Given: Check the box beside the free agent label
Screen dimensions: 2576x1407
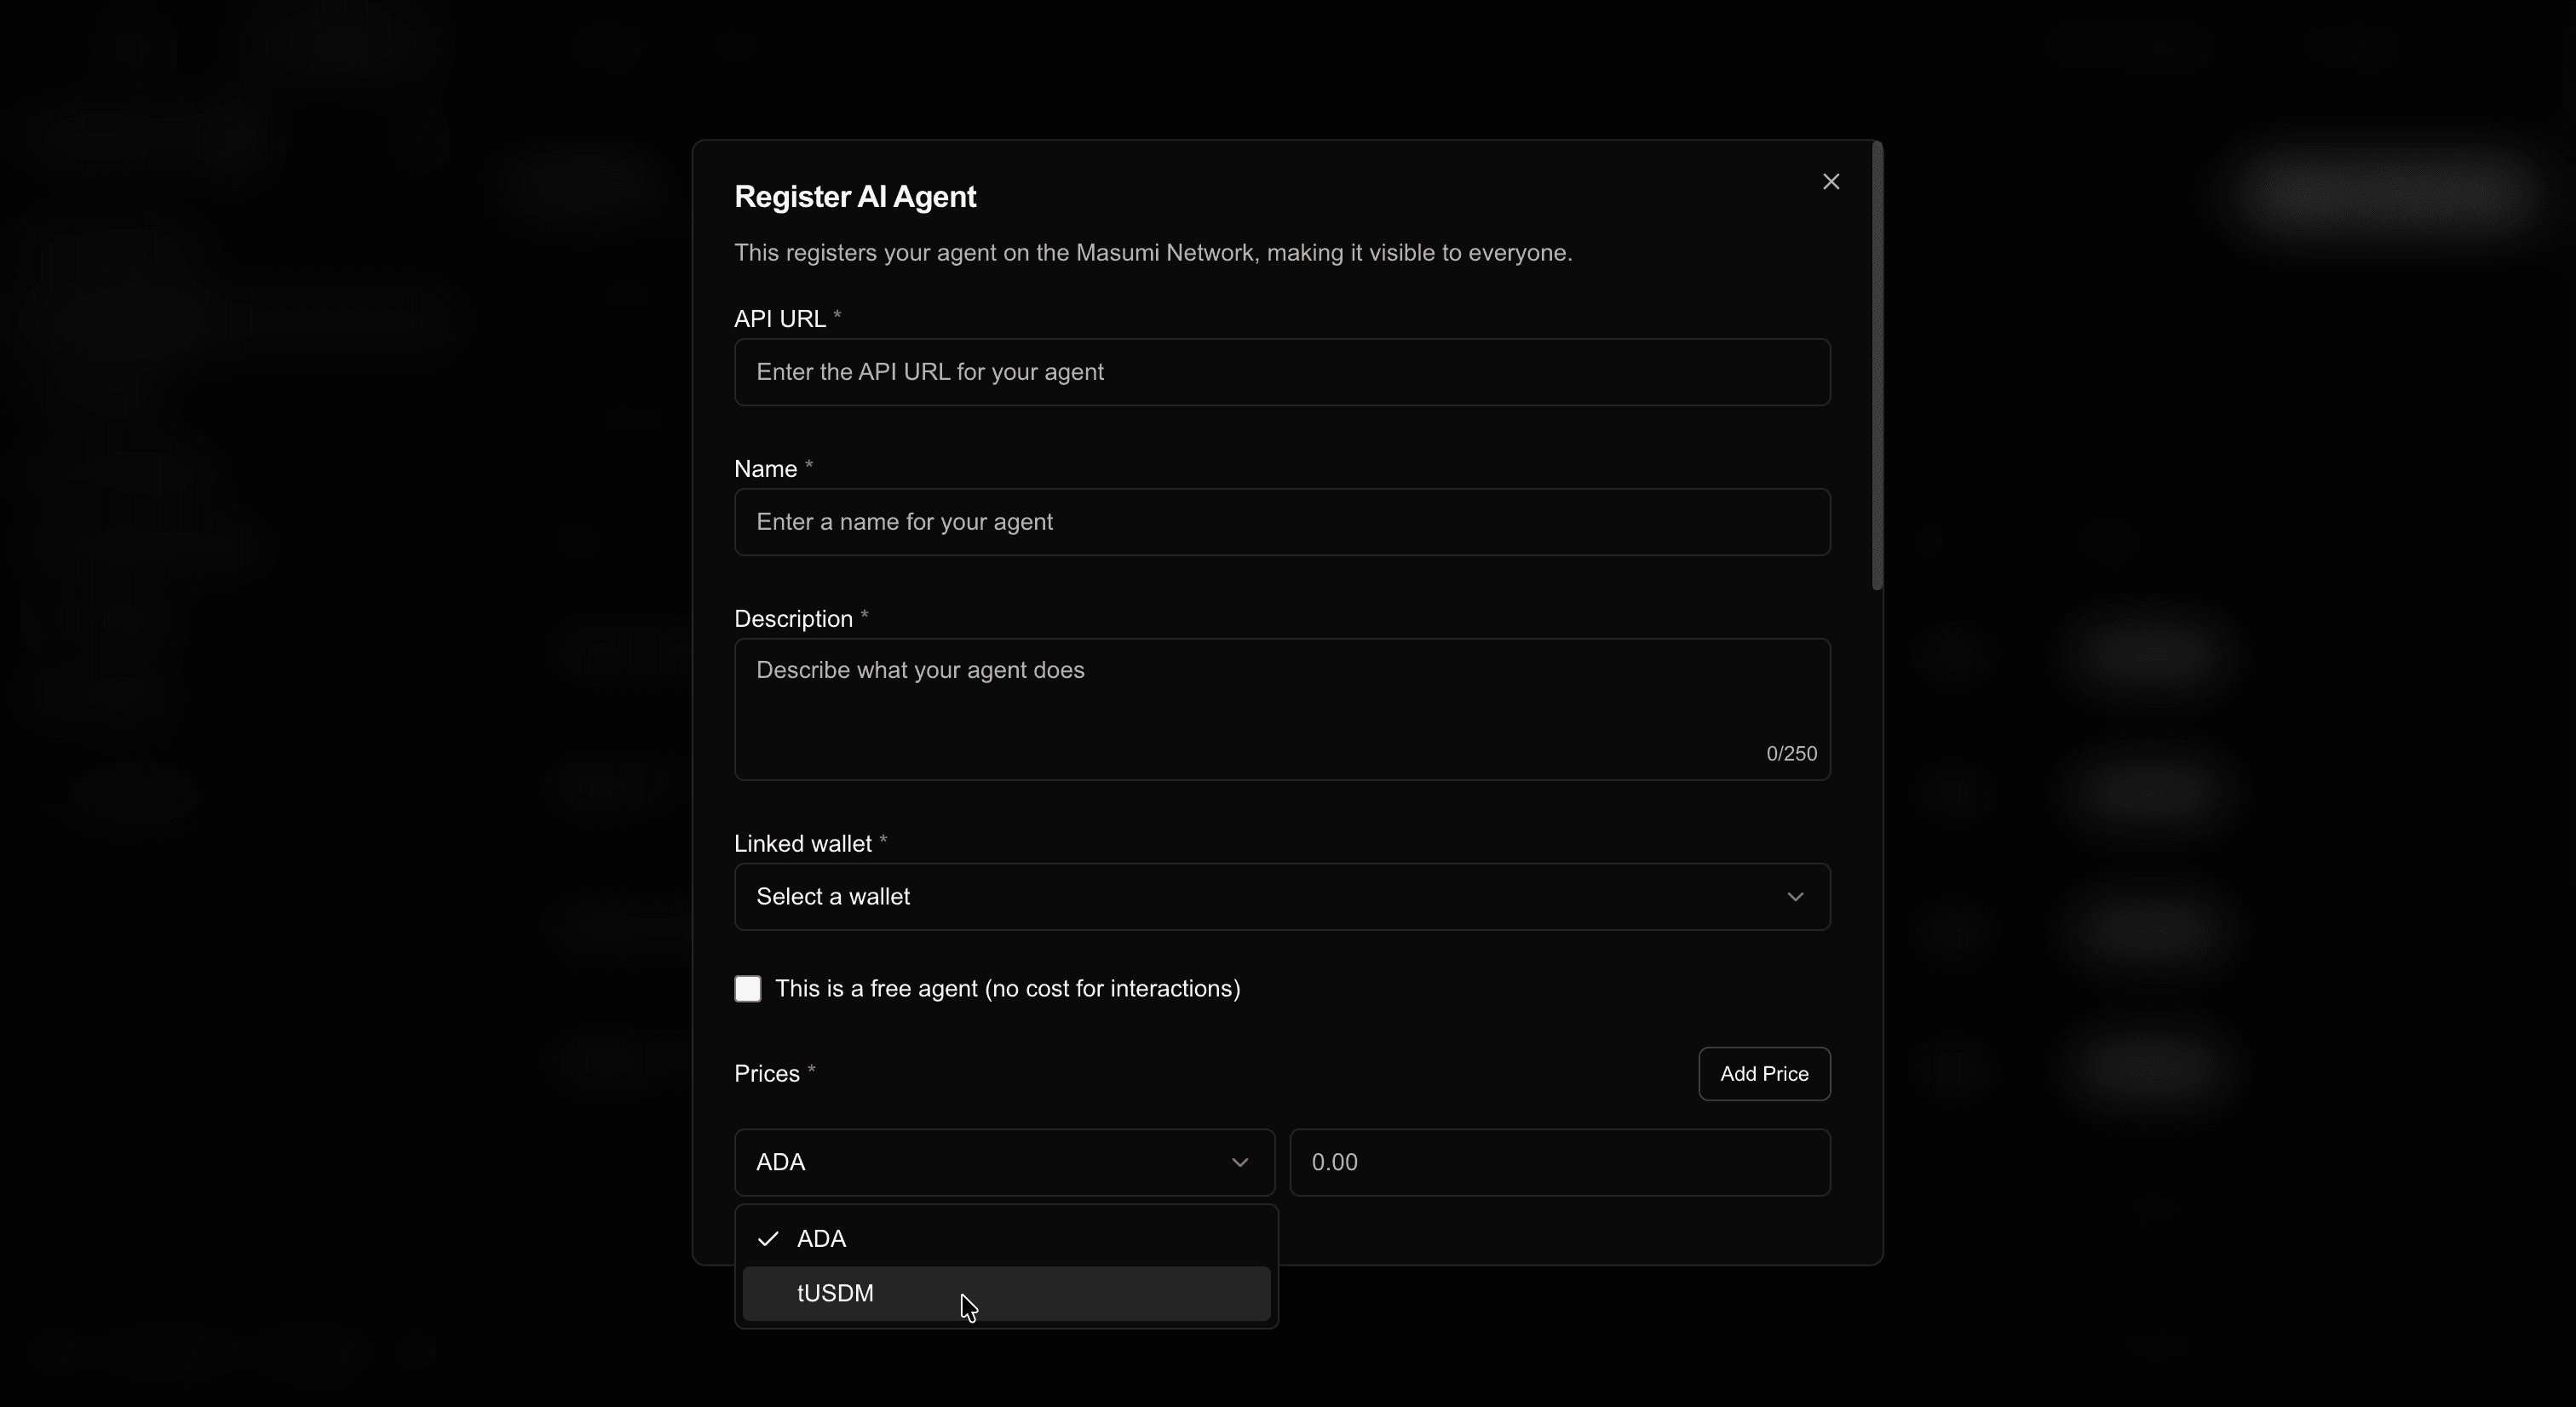Looking at the screenshot, I should tap(748, 988).
